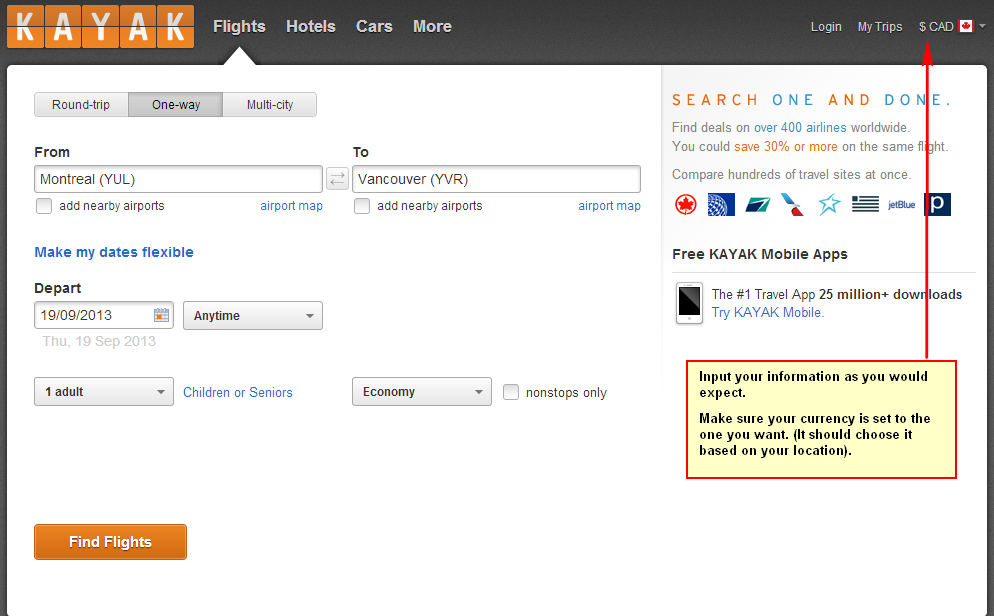Expand the $ CAD currency selector arrow
The width and height of the screenshot is (994, 616).
pos(982,26)
